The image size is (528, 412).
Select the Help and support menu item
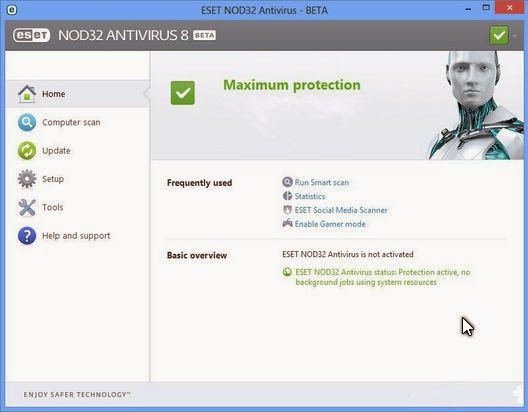point(77,236)
